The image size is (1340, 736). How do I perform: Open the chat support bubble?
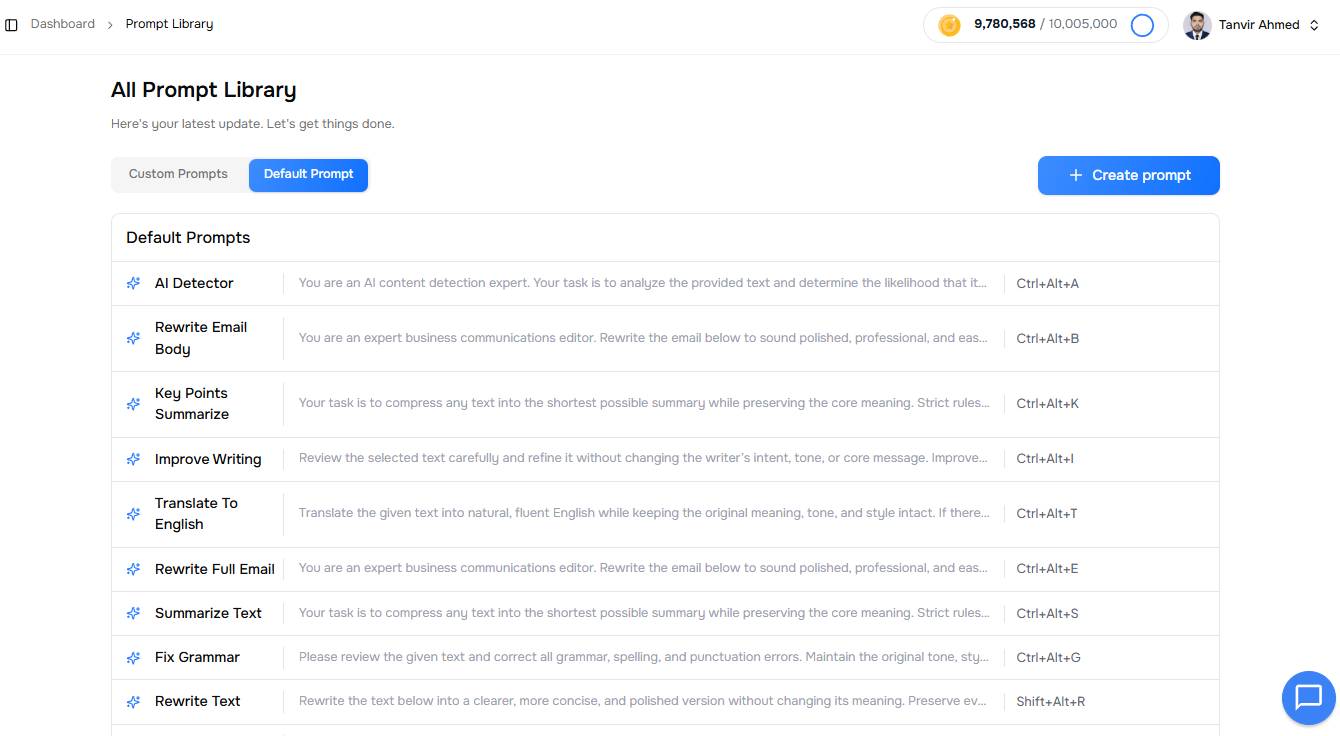[1308, 697]
